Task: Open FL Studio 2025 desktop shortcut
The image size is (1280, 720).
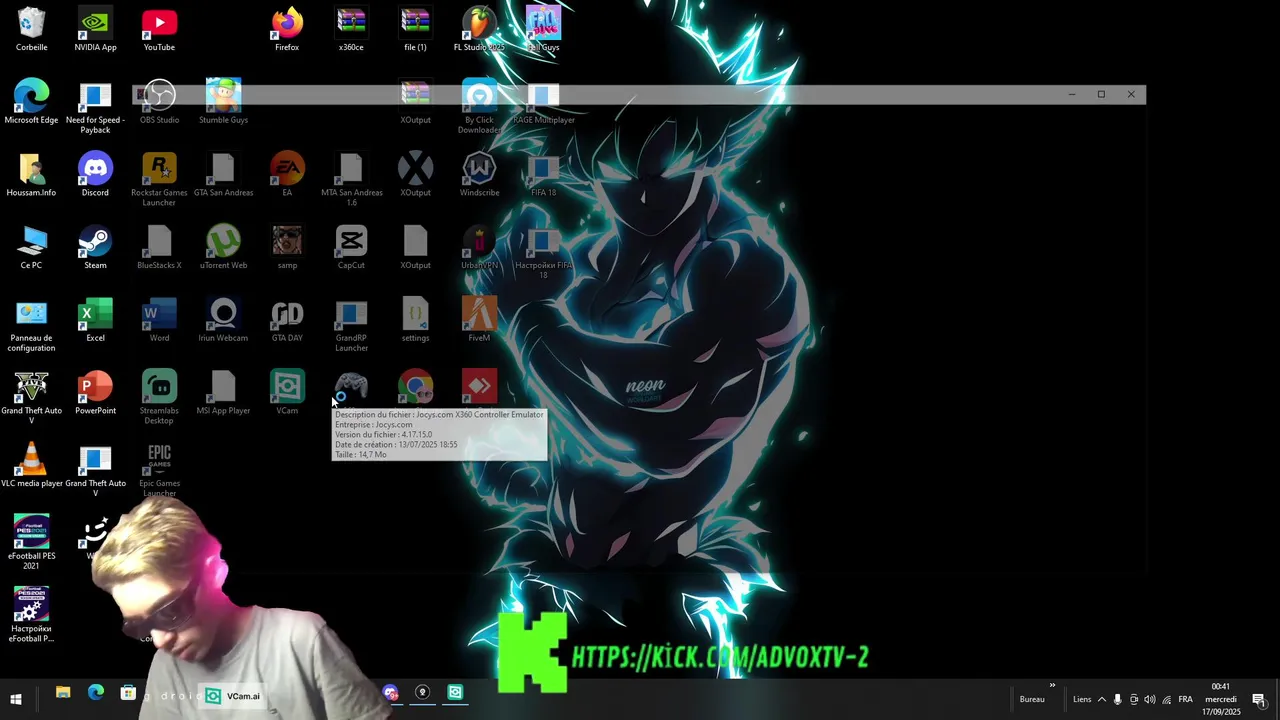Action: [x=479, y=29]
